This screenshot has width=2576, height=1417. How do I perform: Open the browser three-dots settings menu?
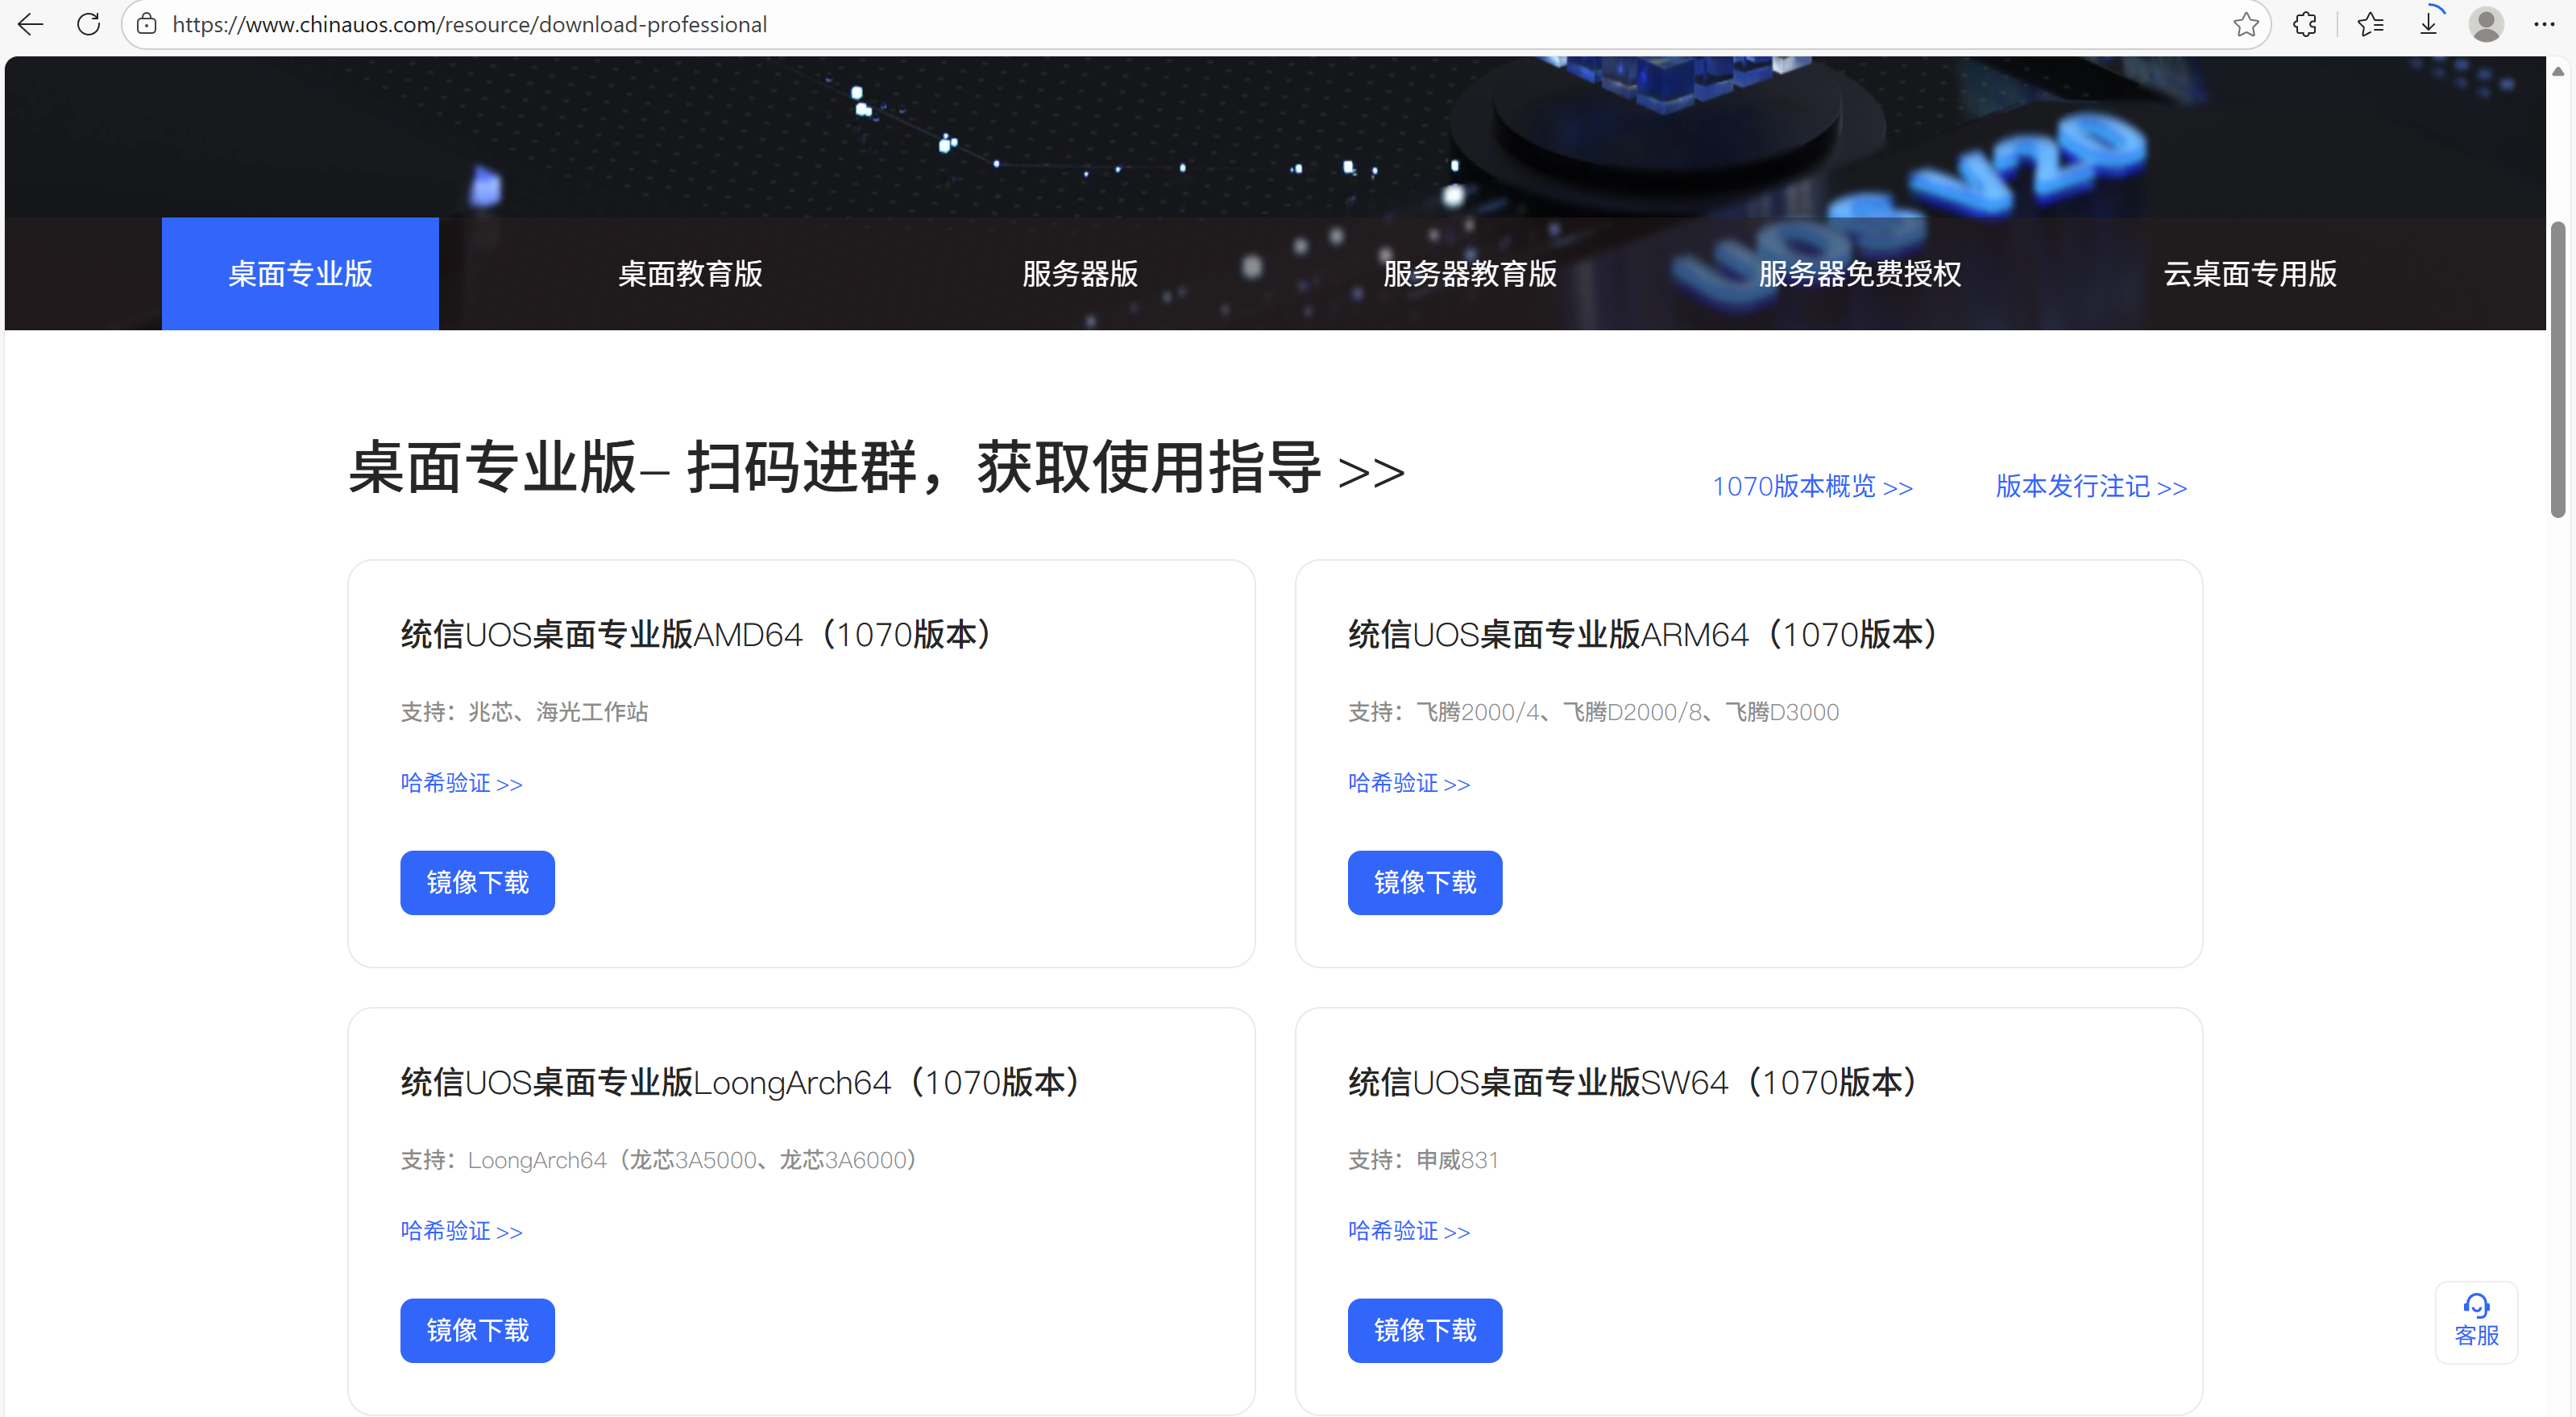2544,24
